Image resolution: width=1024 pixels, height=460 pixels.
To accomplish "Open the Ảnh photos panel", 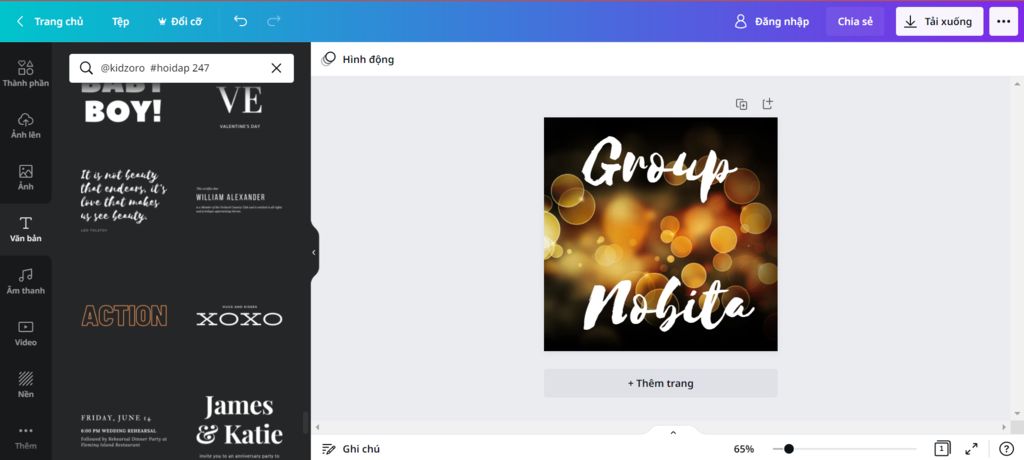I will coord(25,177).
